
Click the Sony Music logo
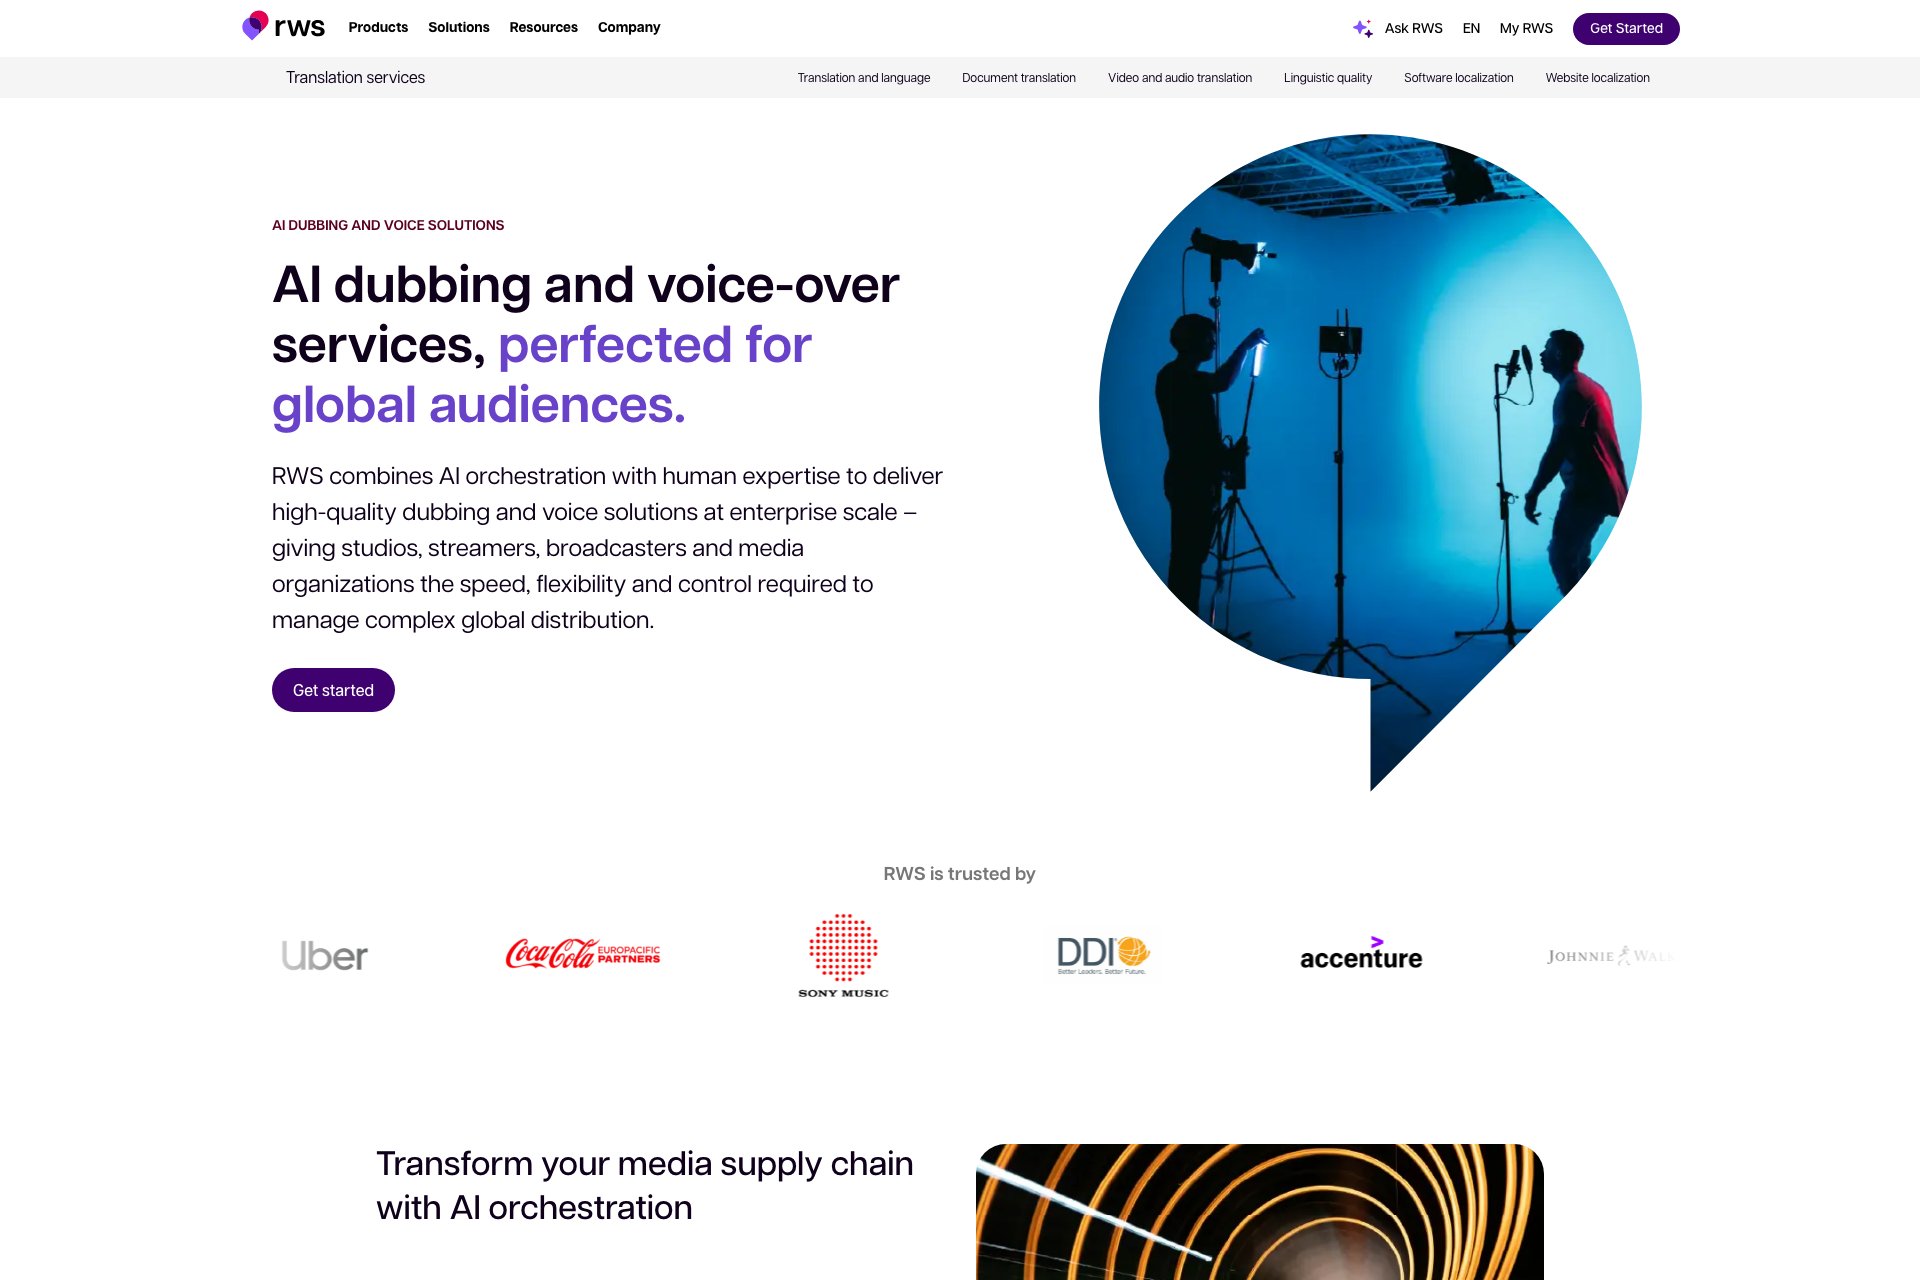[843, 956]
